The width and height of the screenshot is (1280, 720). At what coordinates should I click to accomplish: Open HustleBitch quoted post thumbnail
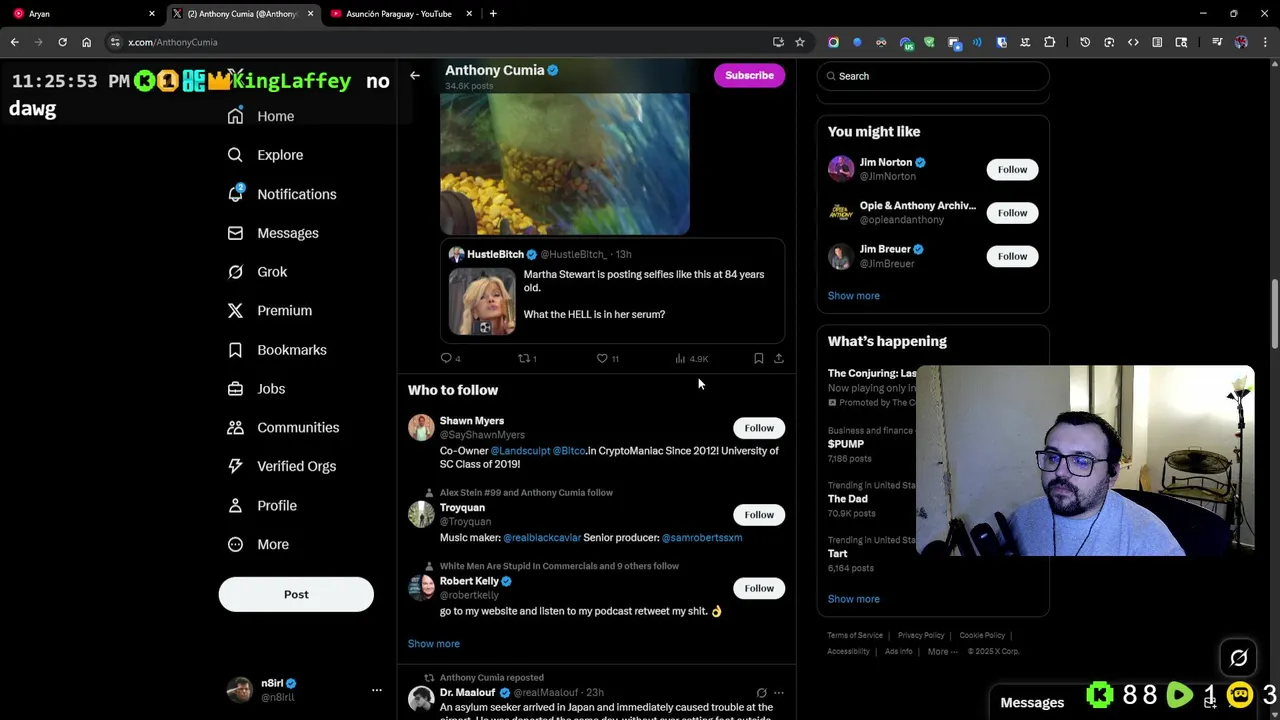coord(482,301)
